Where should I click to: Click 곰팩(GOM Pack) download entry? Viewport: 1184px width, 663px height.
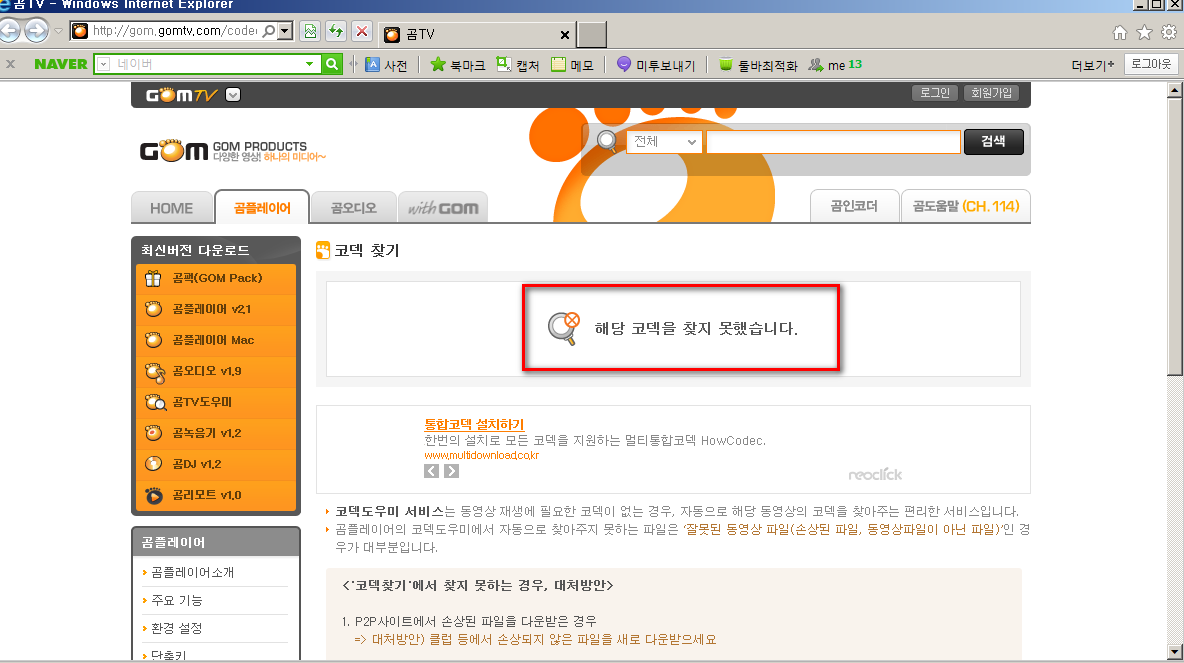pyautogui.click(x=216, y=279)
